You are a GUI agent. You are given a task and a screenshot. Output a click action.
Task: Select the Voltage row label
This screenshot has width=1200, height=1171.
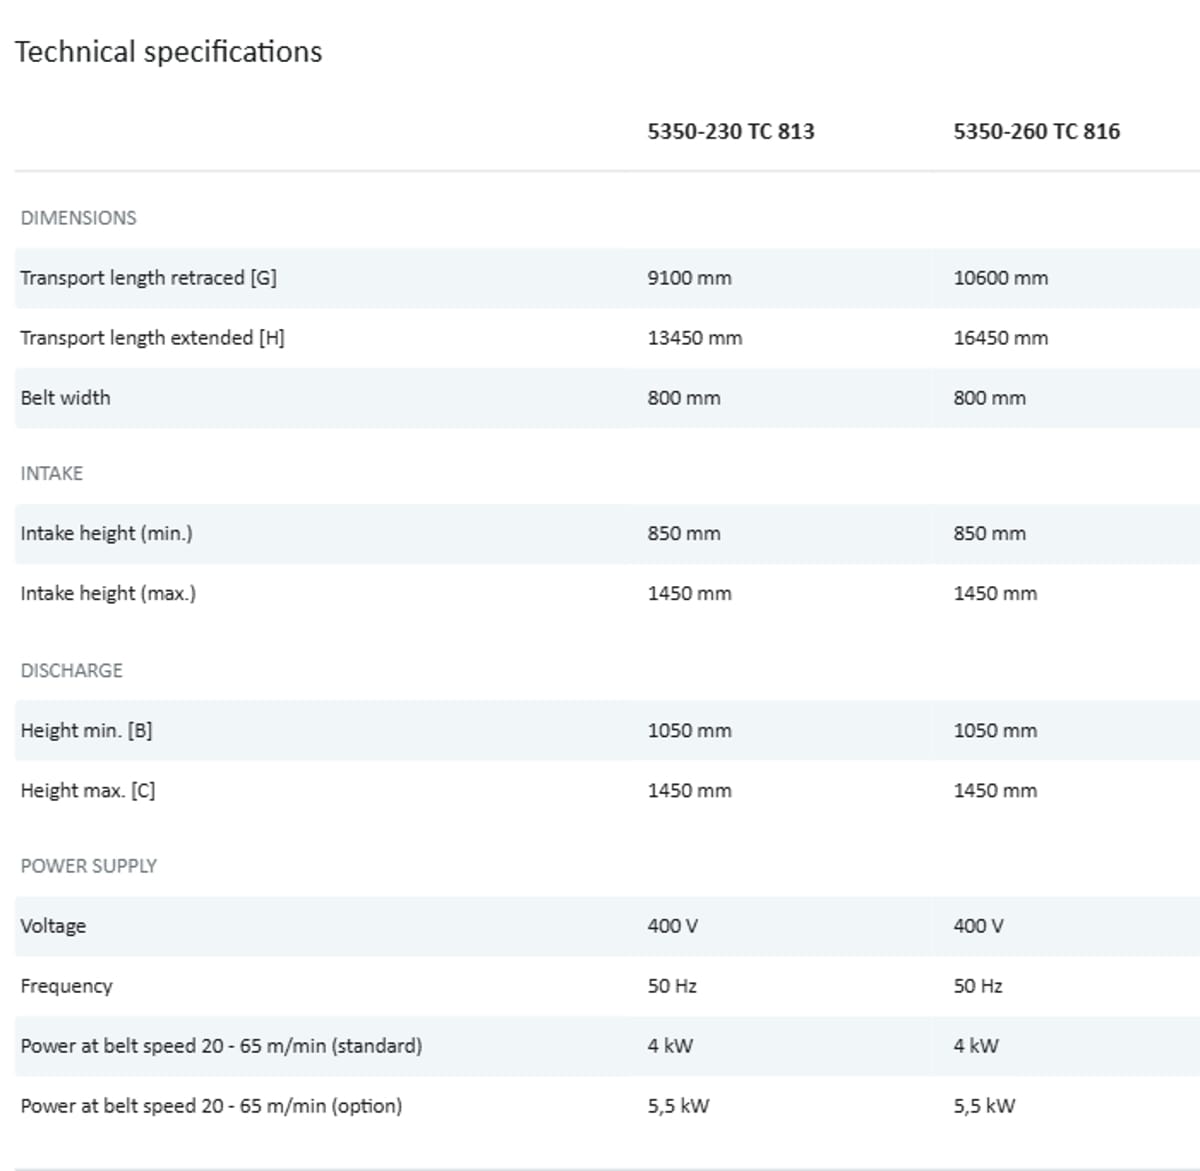pyautogui.click(x=53, y=926)
